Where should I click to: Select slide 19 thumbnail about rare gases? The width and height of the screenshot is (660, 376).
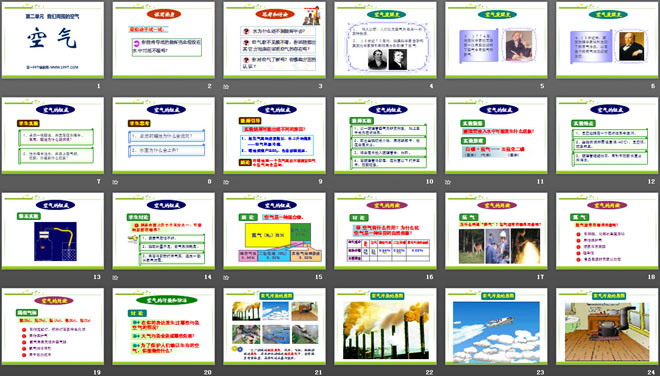(53, 326)
